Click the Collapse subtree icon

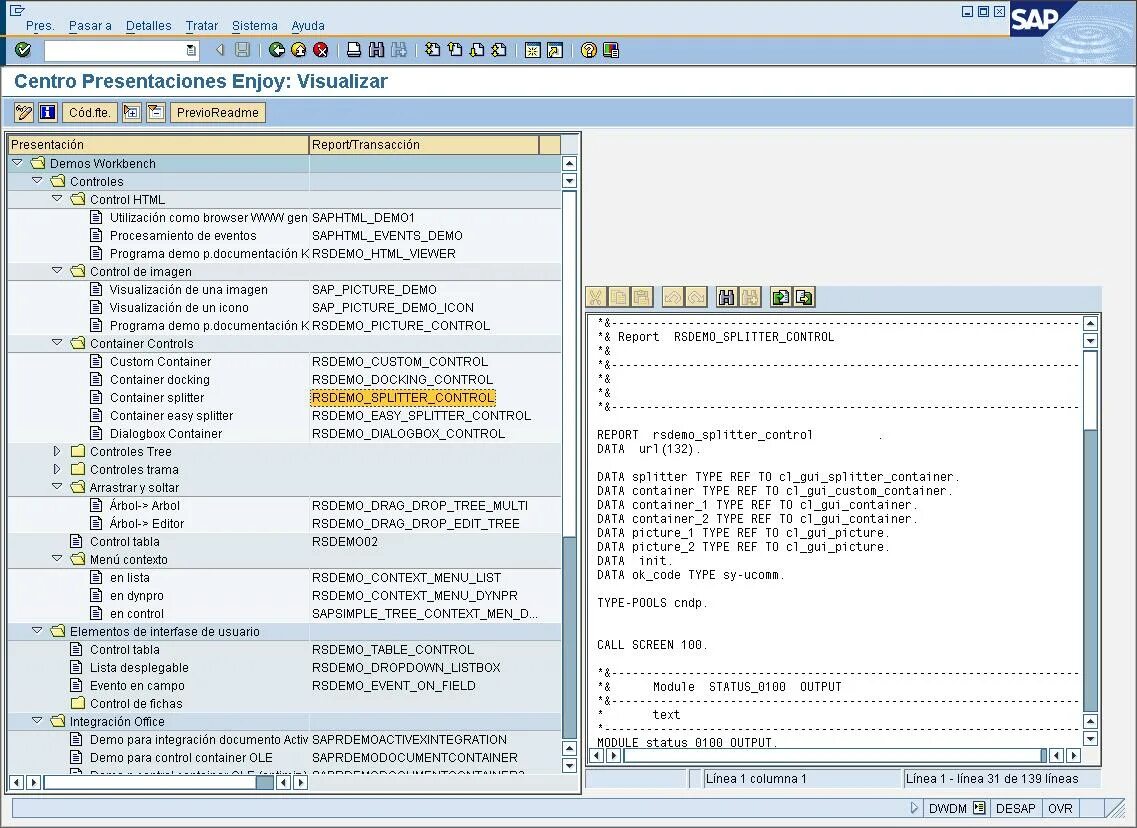(156, 112)
